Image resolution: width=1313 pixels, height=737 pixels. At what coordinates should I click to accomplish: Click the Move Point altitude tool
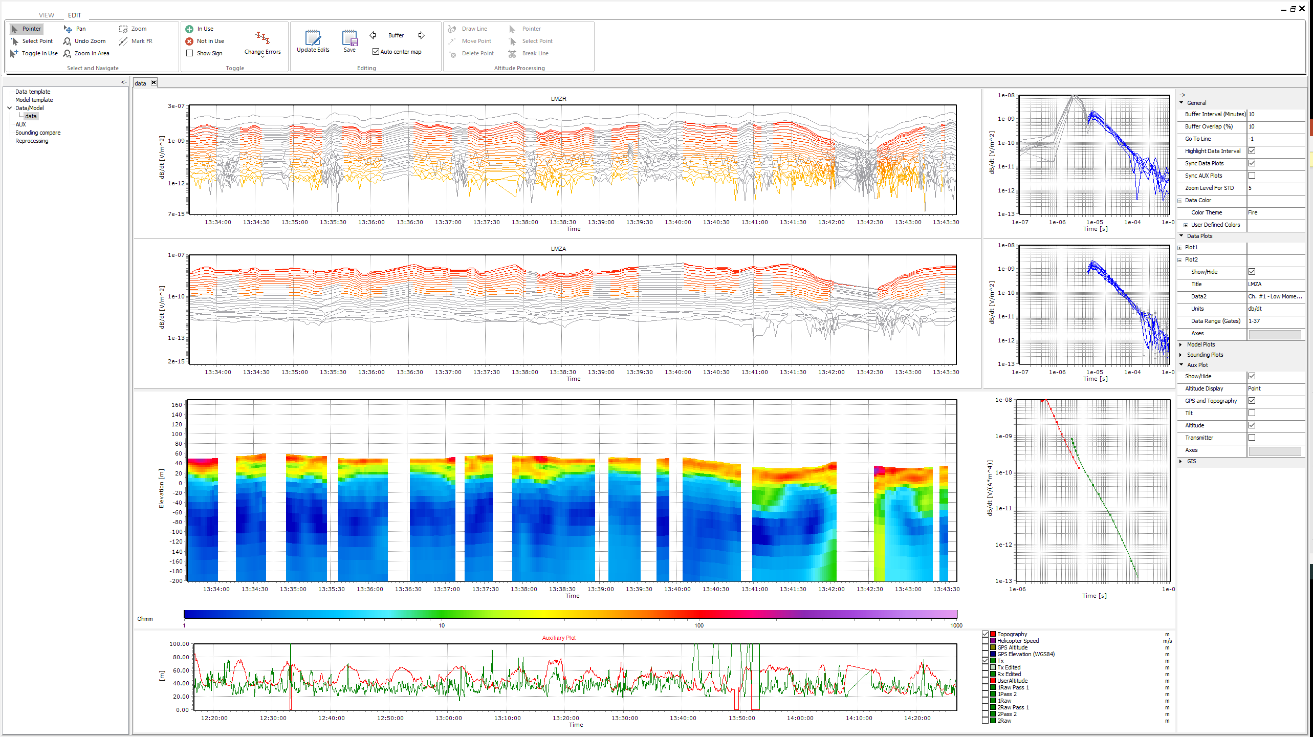coord(472,41)
